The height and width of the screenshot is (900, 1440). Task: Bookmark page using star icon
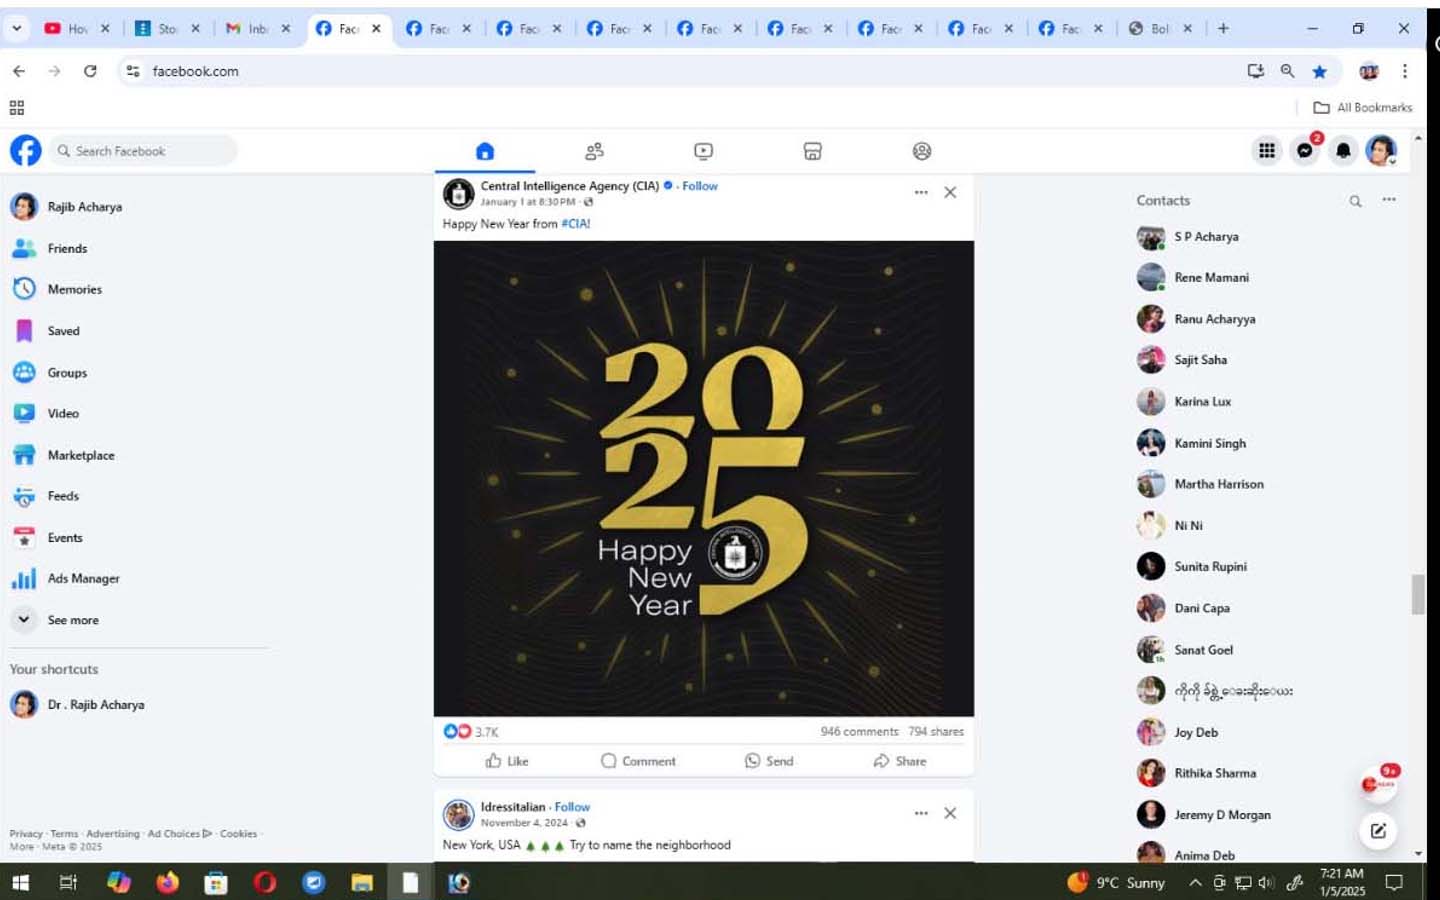point(1320,71)
